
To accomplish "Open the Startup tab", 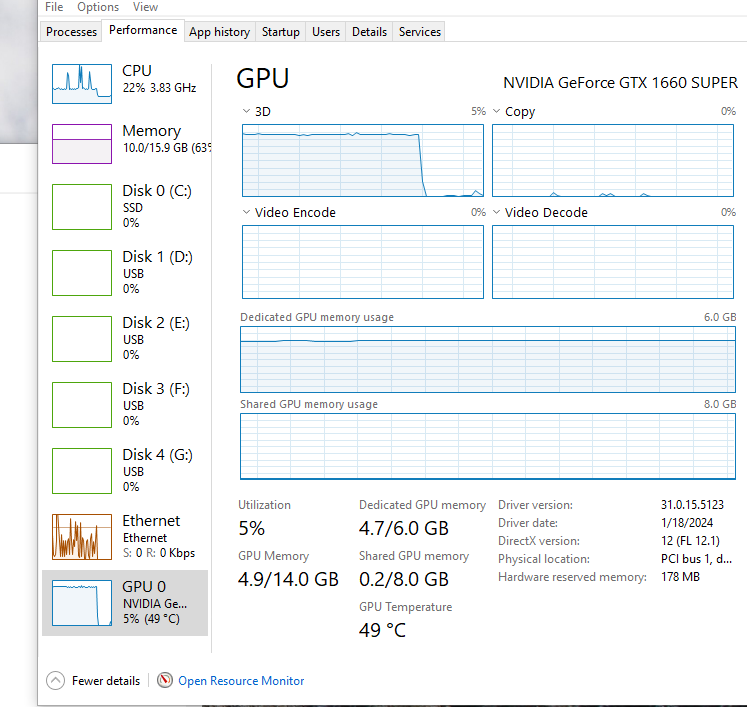I will tap(281, 31).
